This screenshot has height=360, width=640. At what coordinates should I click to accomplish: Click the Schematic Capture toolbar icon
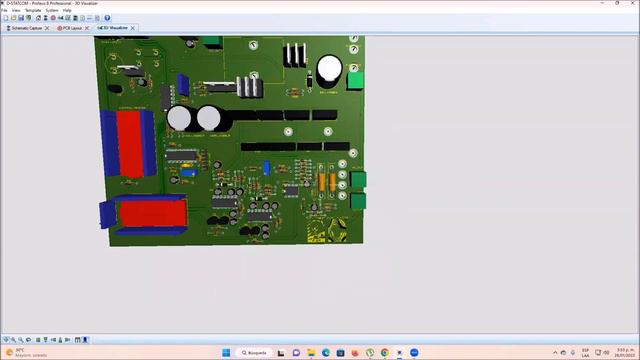[46, 18]
